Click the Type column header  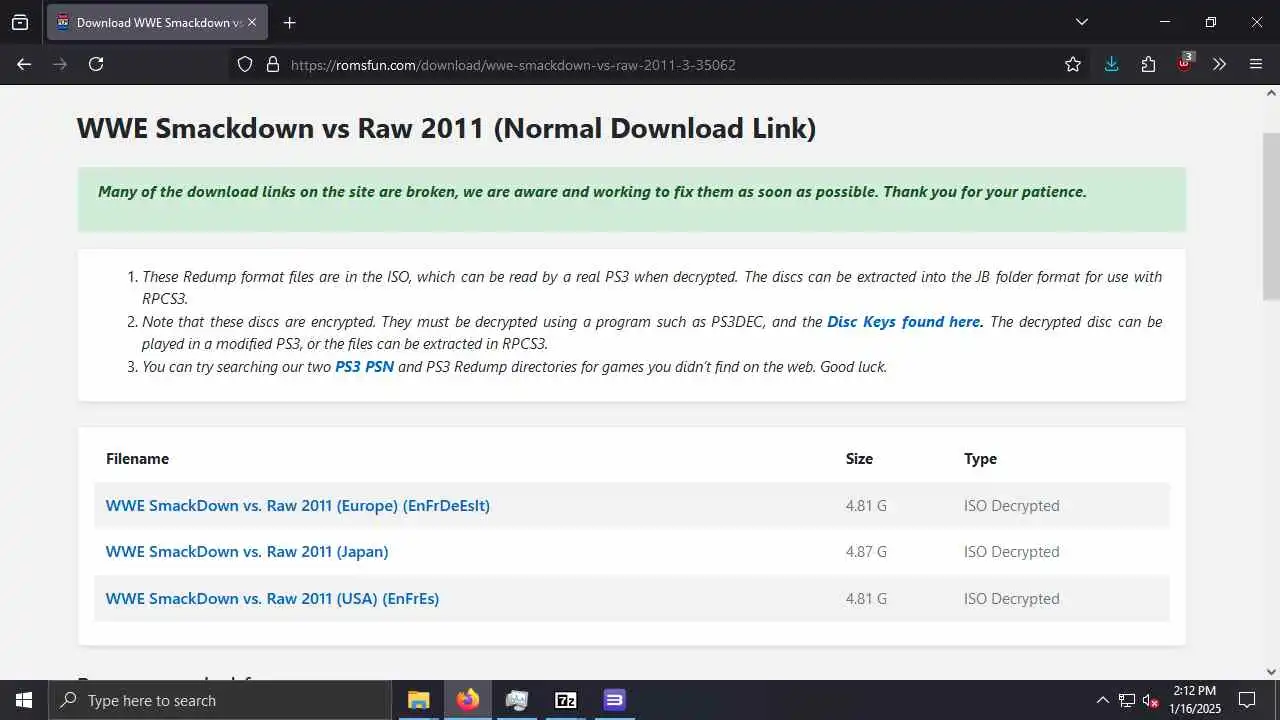(980, 459)
